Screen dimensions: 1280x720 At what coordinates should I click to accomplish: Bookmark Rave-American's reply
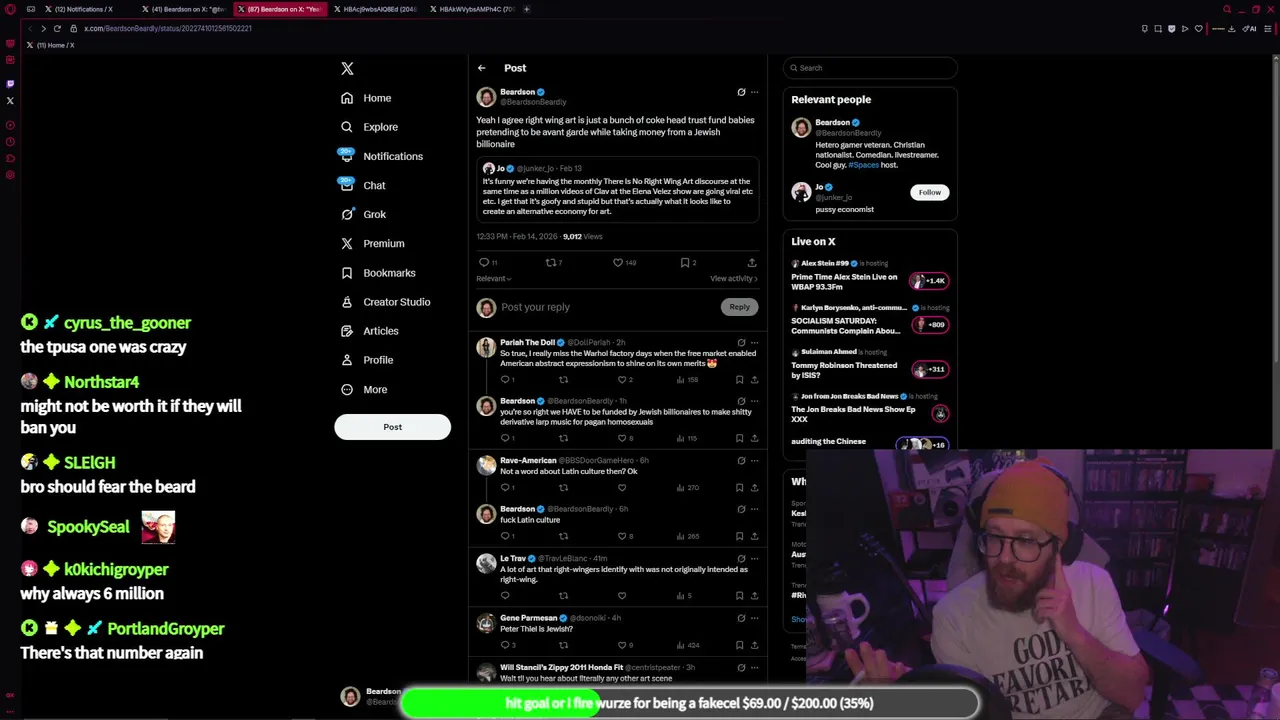(739, 487)
